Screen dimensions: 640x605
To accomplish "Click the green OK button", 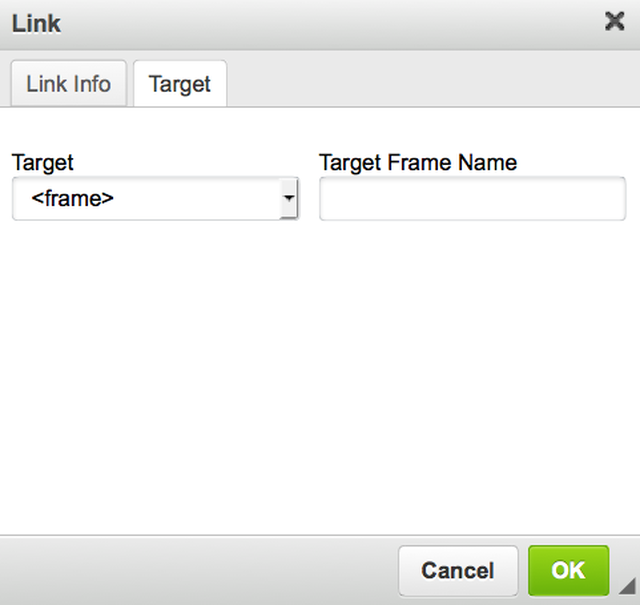I will coord(568,571).
